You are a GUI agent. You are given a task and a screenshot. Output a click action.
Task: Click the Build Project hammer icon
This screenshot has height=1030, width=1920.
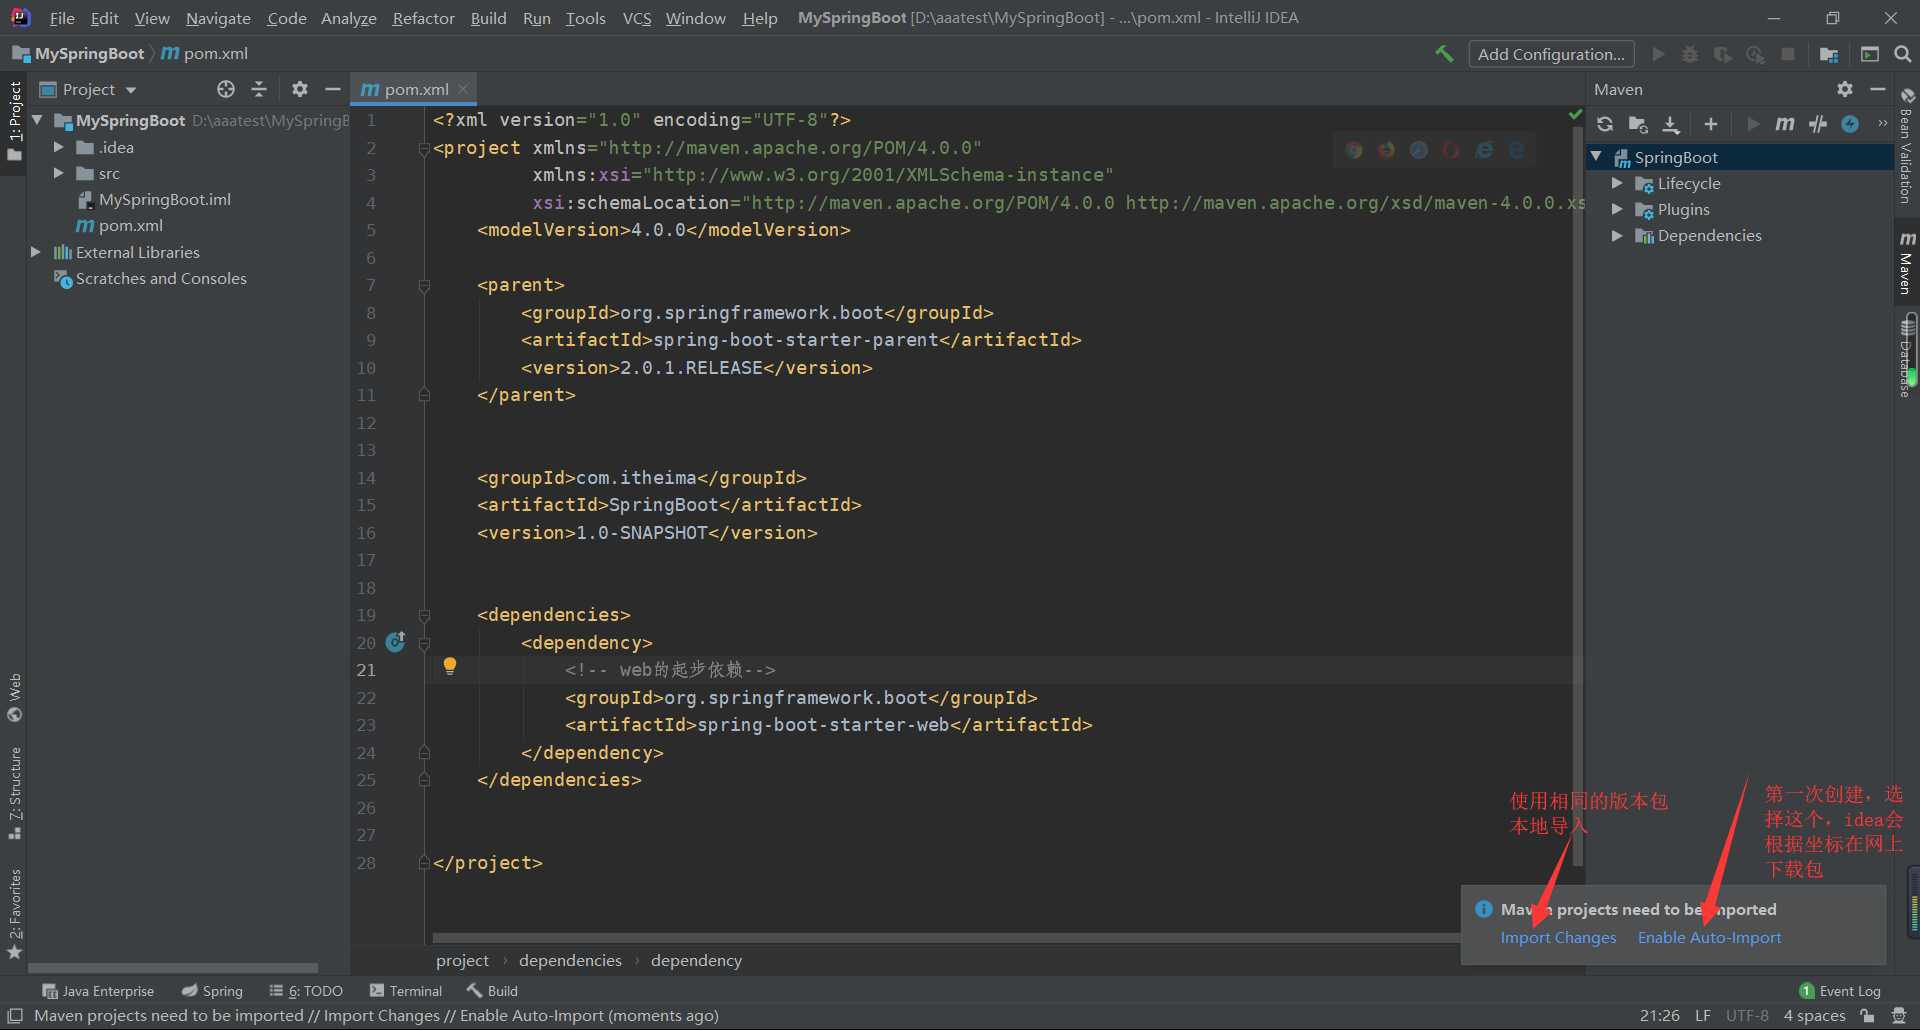[1444, 54]
